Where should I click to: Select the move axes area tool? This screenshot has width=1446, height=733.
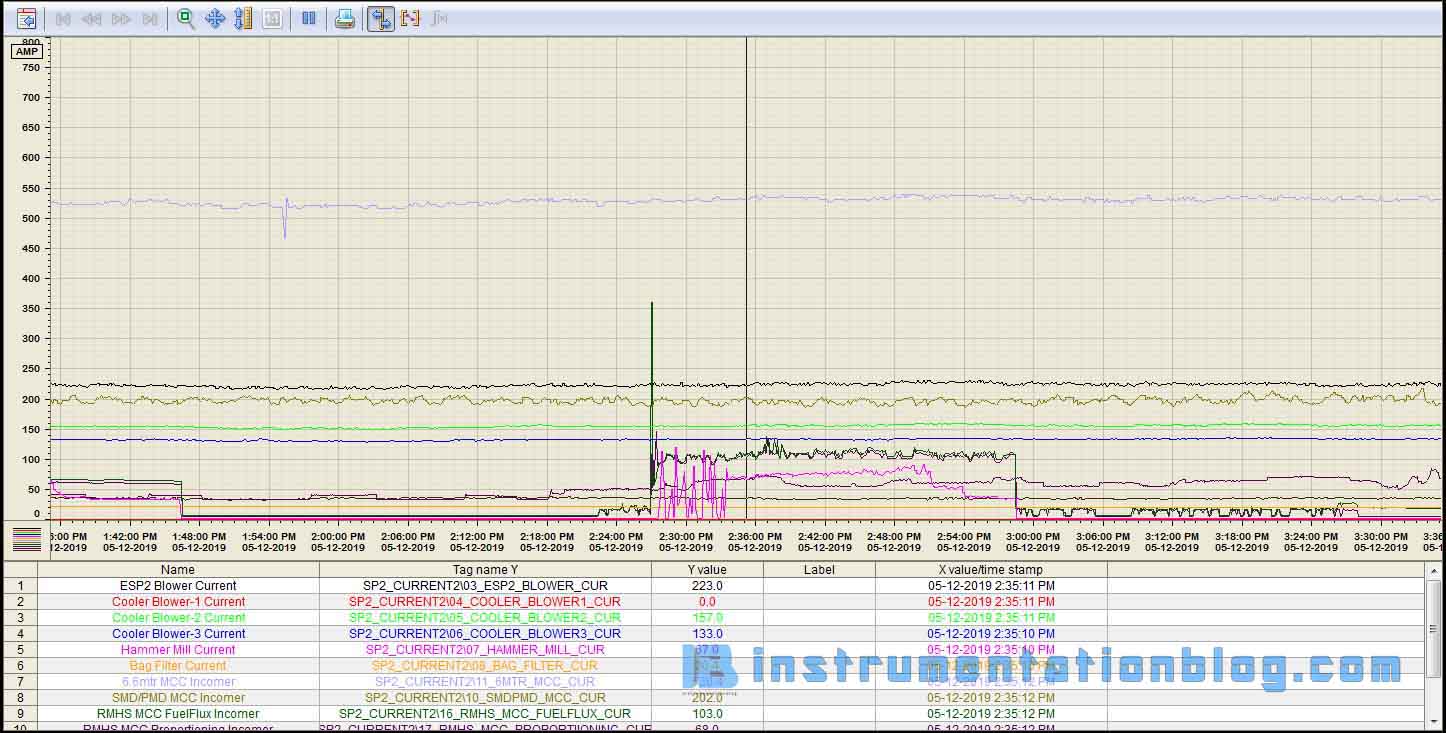tap(243, 19)
